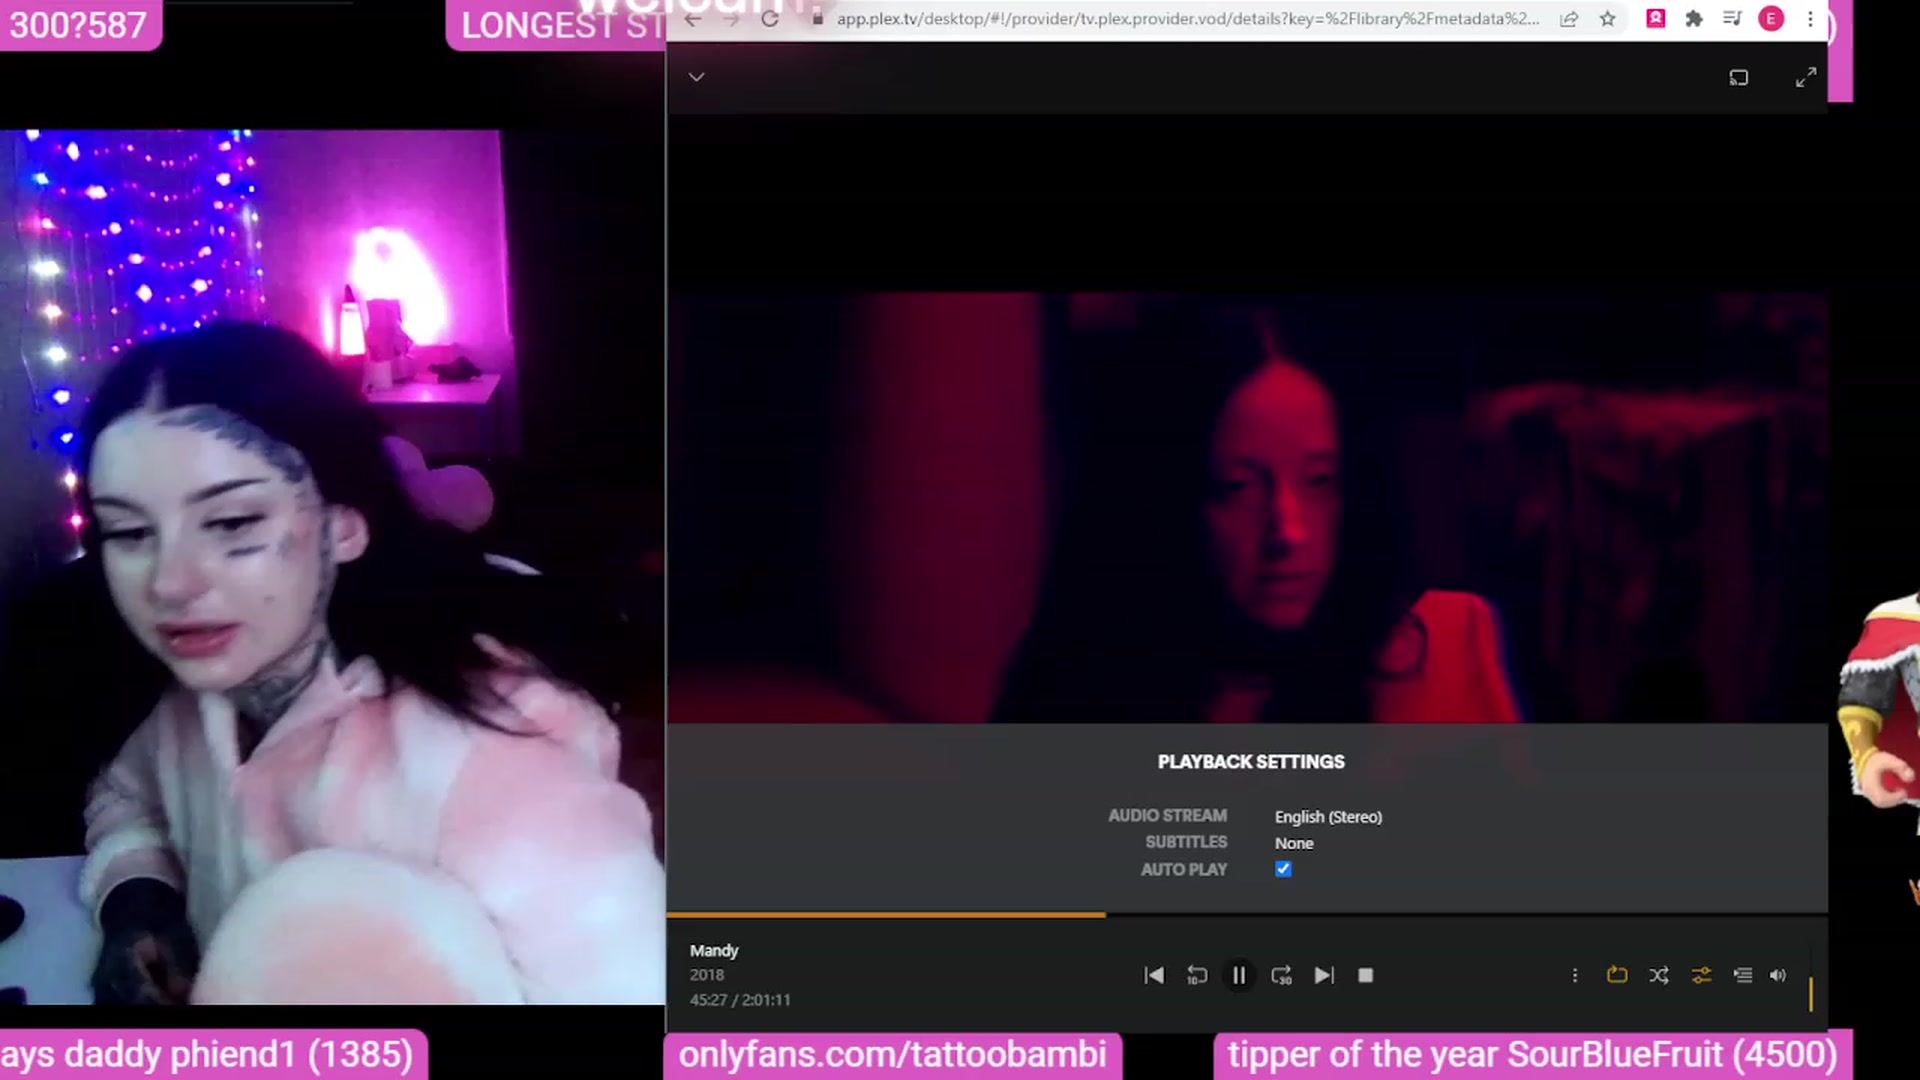Skip to previous item in Plex player
The width and height of the screenshot is (1920, 1080).
pos(1154,975)
